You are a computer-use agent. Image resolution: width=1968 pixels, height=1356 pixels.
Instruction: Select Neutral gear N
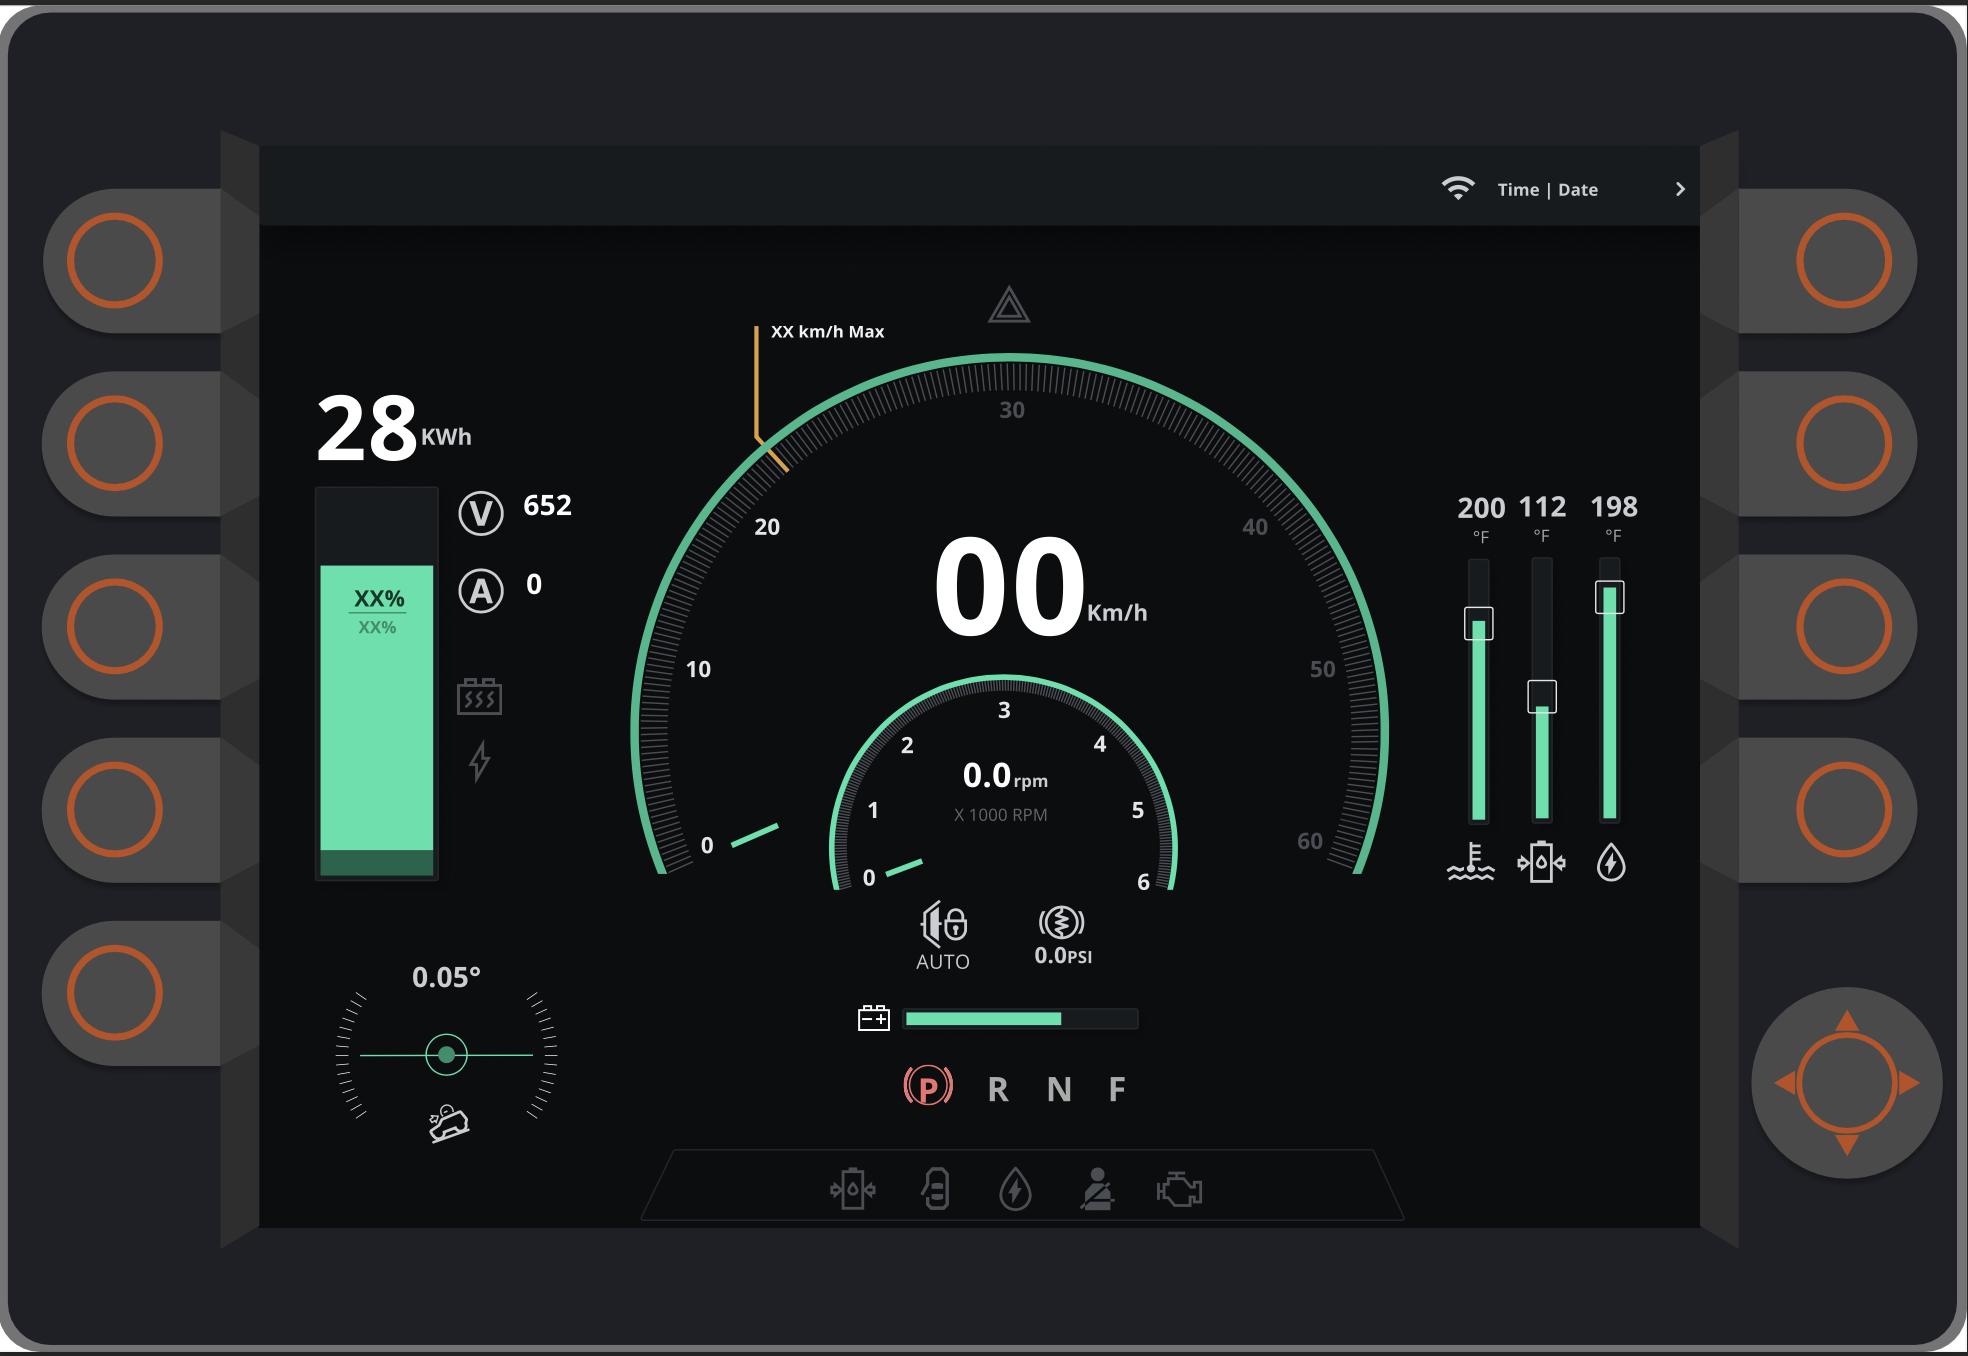(1059, 1089)
